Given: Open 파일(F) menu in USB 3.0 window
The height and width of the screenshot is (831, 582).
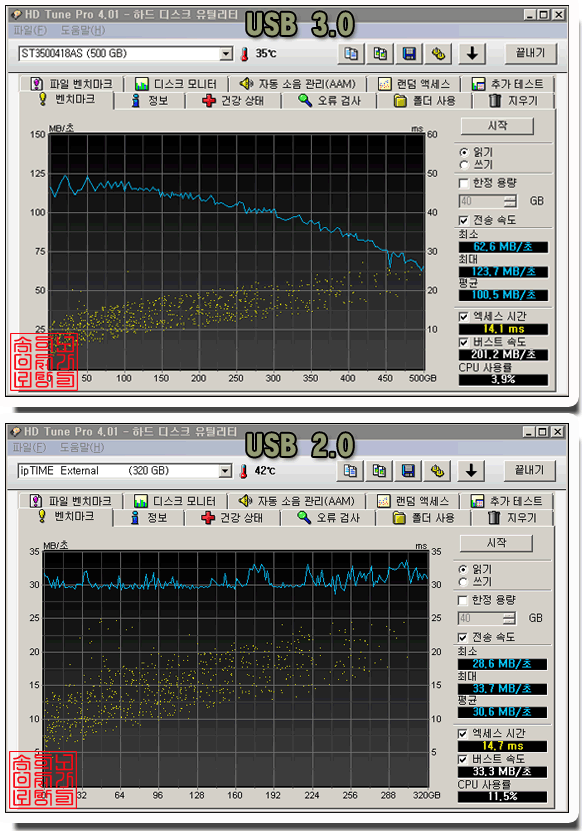Looking at the screenshot, I should pos(30,30).
